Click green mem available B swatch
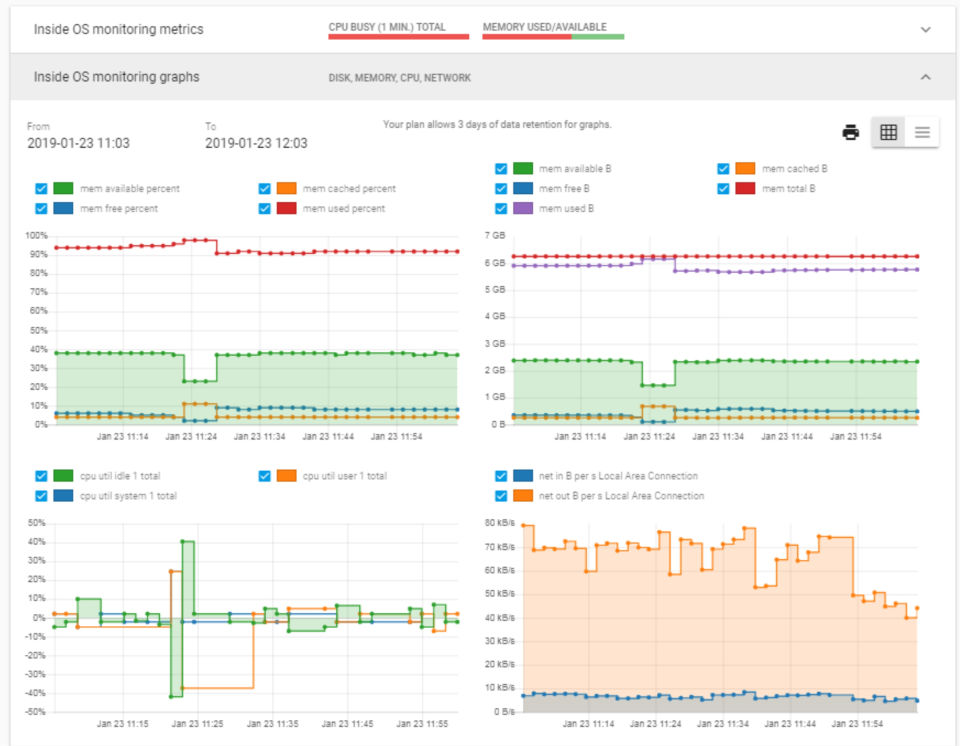 coord(523,168)
